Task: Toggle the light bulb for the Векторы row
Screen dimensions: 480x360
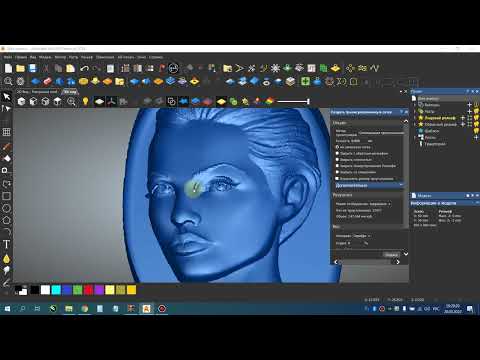Action: tap(476, 105)
